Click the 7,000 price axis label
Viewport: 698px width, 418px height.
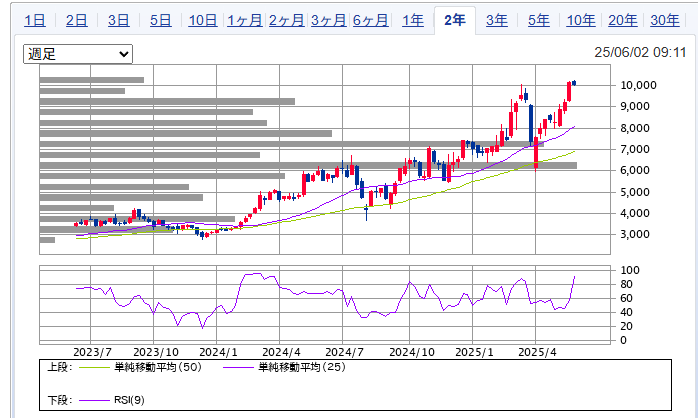(635, 149)
